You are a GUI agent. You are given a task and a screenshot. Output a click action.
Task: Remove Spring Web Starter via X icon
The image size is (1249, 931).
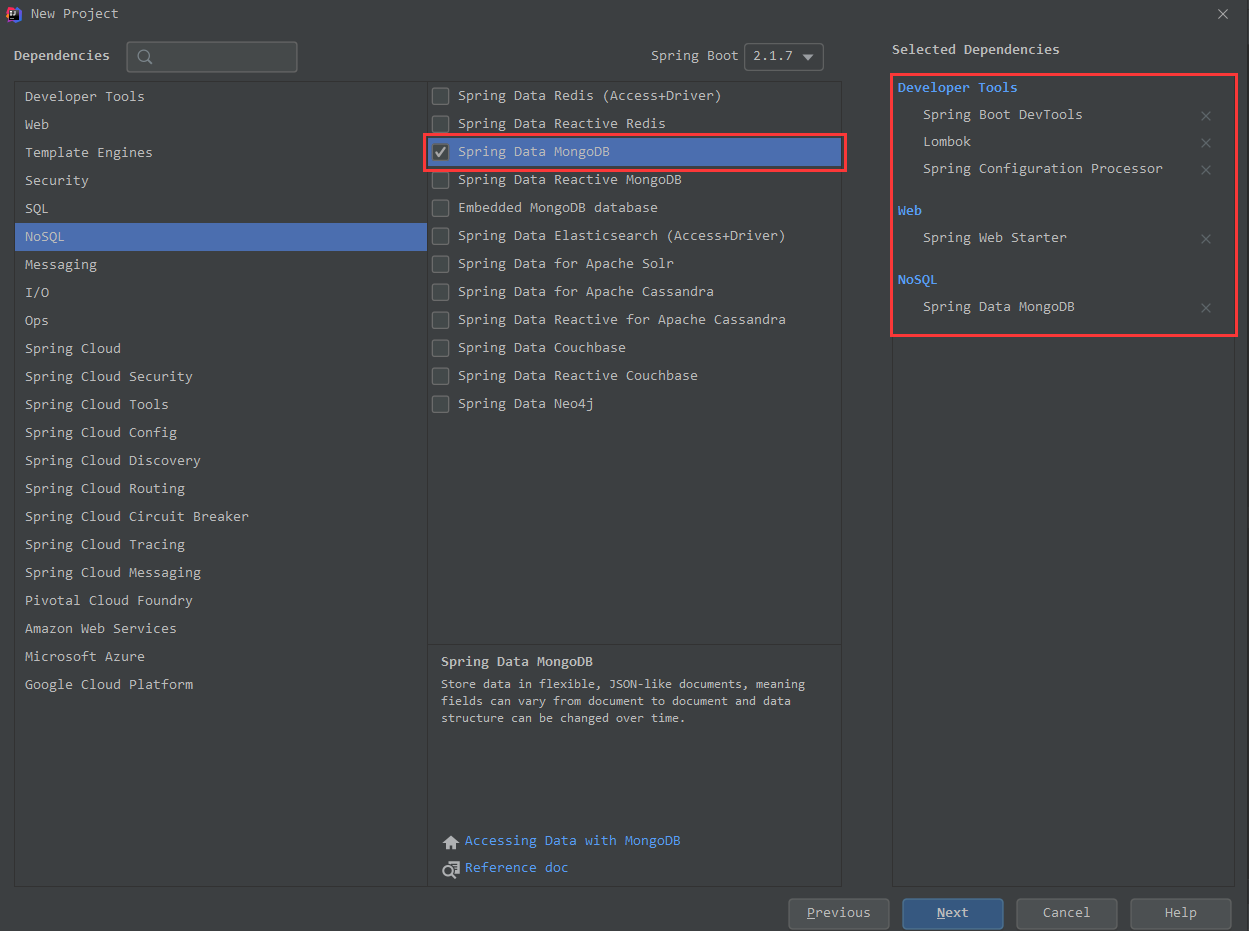pyautogui.click(x=1206, y=239)
